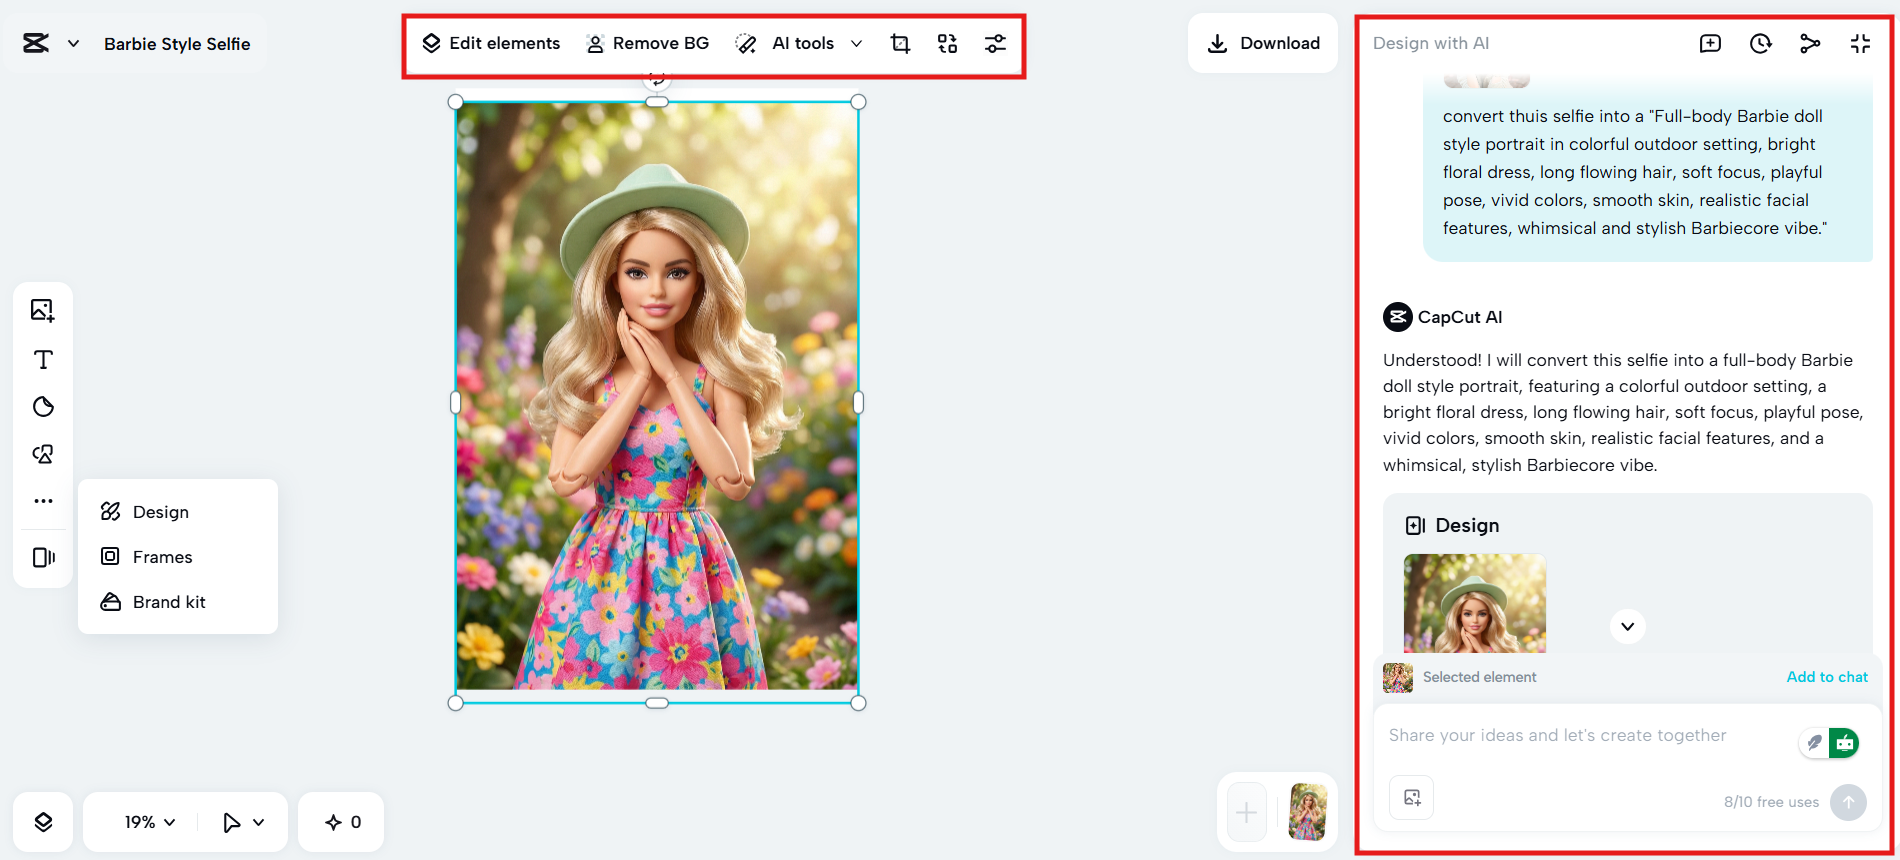Expand the pointer tool options chevron
Screen dimensions: 1900x860
pos(259,822)
